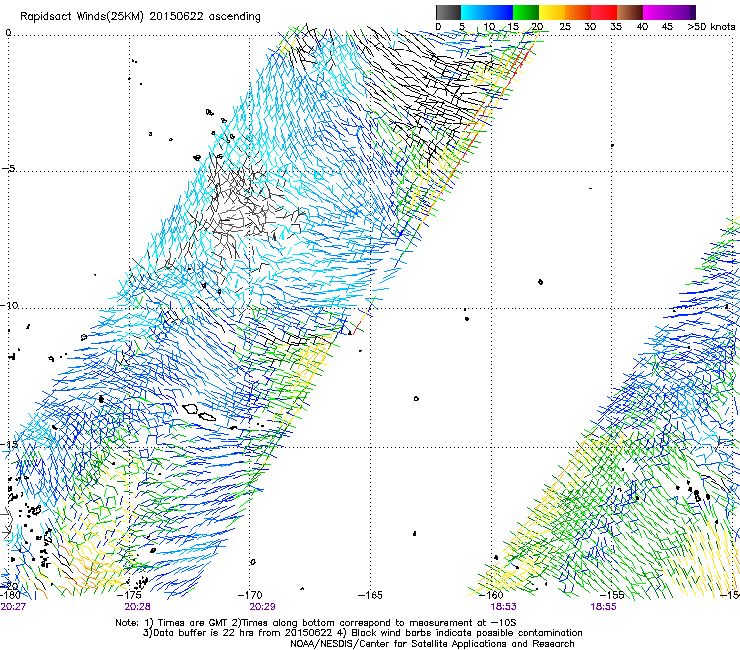The image size is (740, 650).
Task: Click the '10' label under the color bar
Action: 488,27
